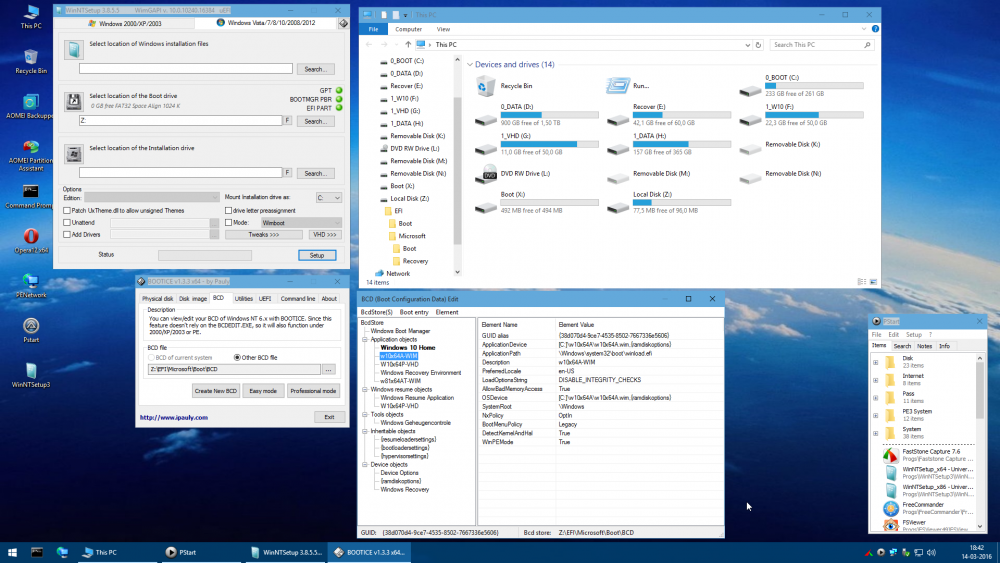Click Explorer up-arrow navigation button
Viewport: 1000px width, 563px height.
pos(408,45)
